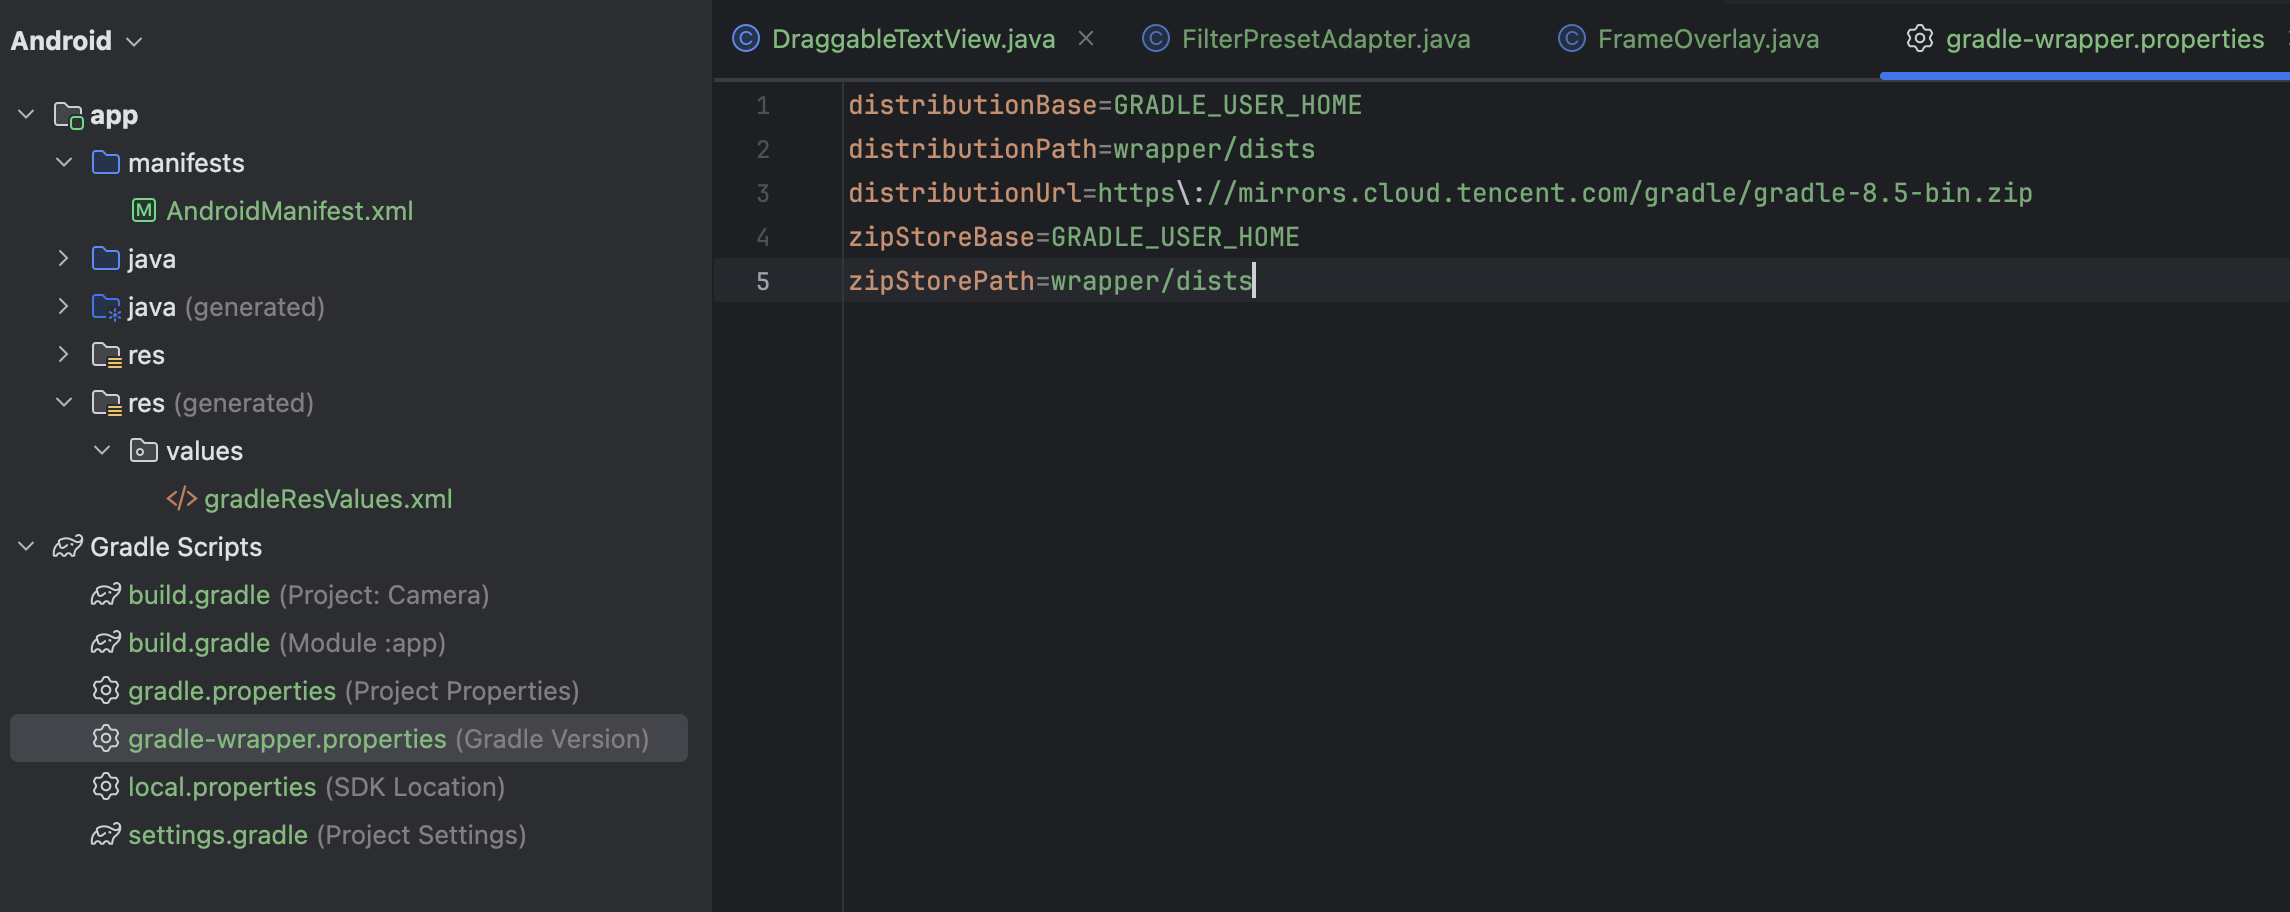Viewport: 2290px width, 912px height.
Task: Expand the java folder
Action: pyautogui.click(x=64, y=259)
